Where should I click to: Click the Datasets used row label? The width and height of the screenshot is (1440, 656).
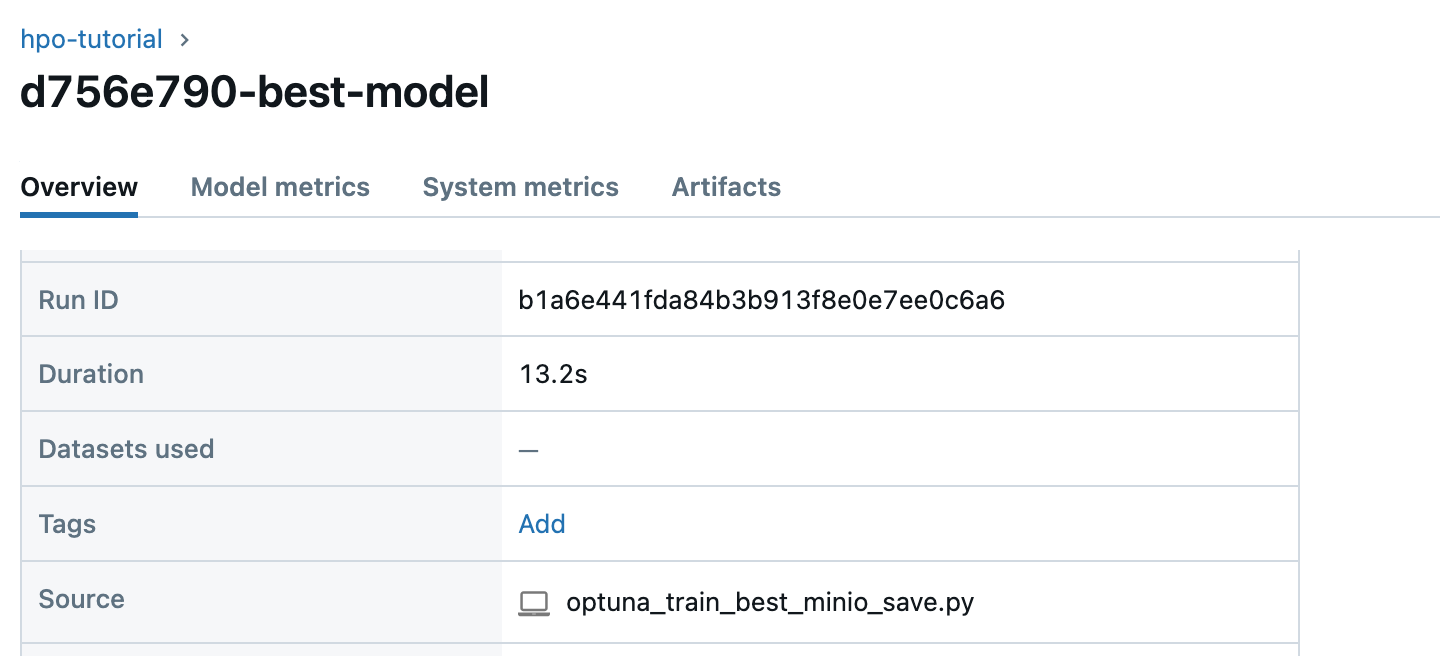click(126, 449)
